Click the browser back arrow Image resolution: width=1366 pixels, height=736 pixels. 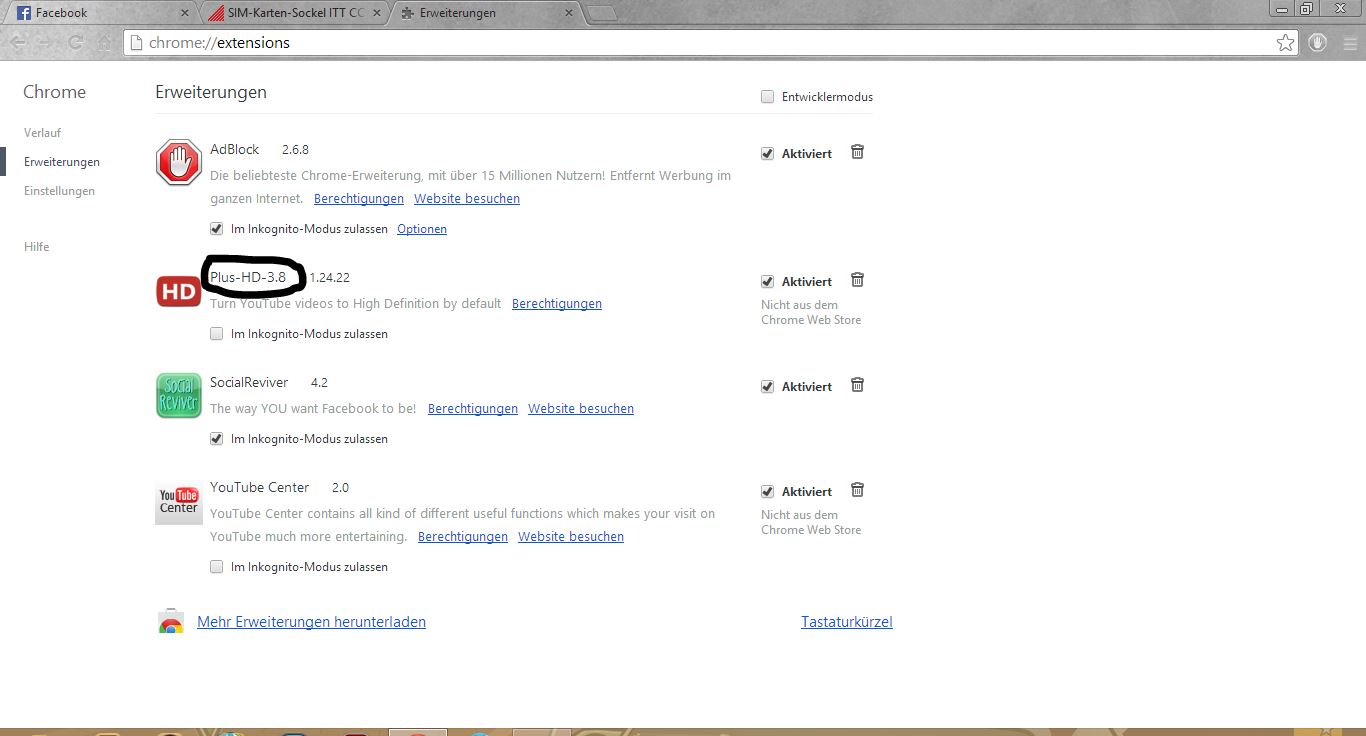coord(18,43)
